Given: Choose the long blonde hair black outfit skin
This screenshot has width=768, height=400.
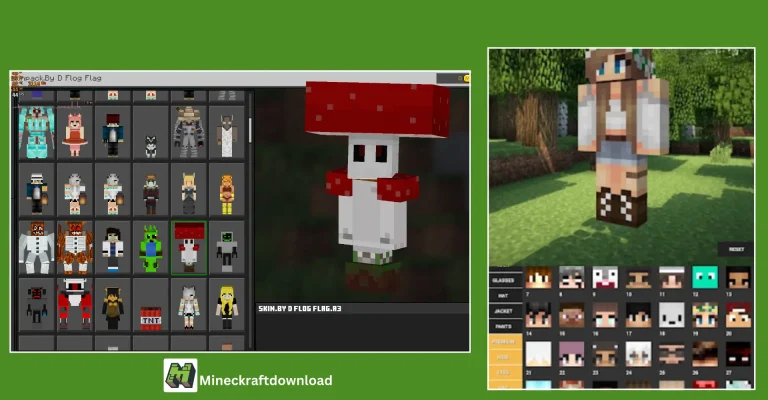Looking at the screenshot, I should click(227, 305).
